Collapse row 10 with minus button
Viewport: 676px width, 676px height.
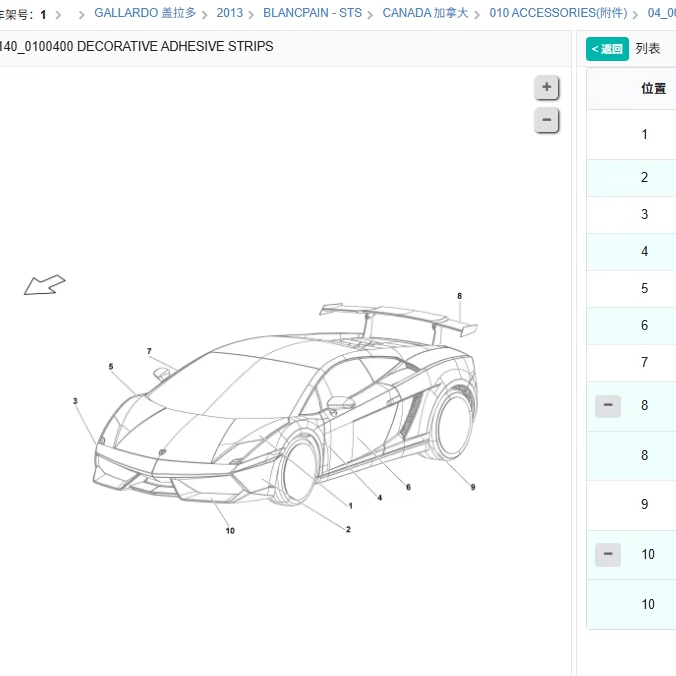coord(607,554)
